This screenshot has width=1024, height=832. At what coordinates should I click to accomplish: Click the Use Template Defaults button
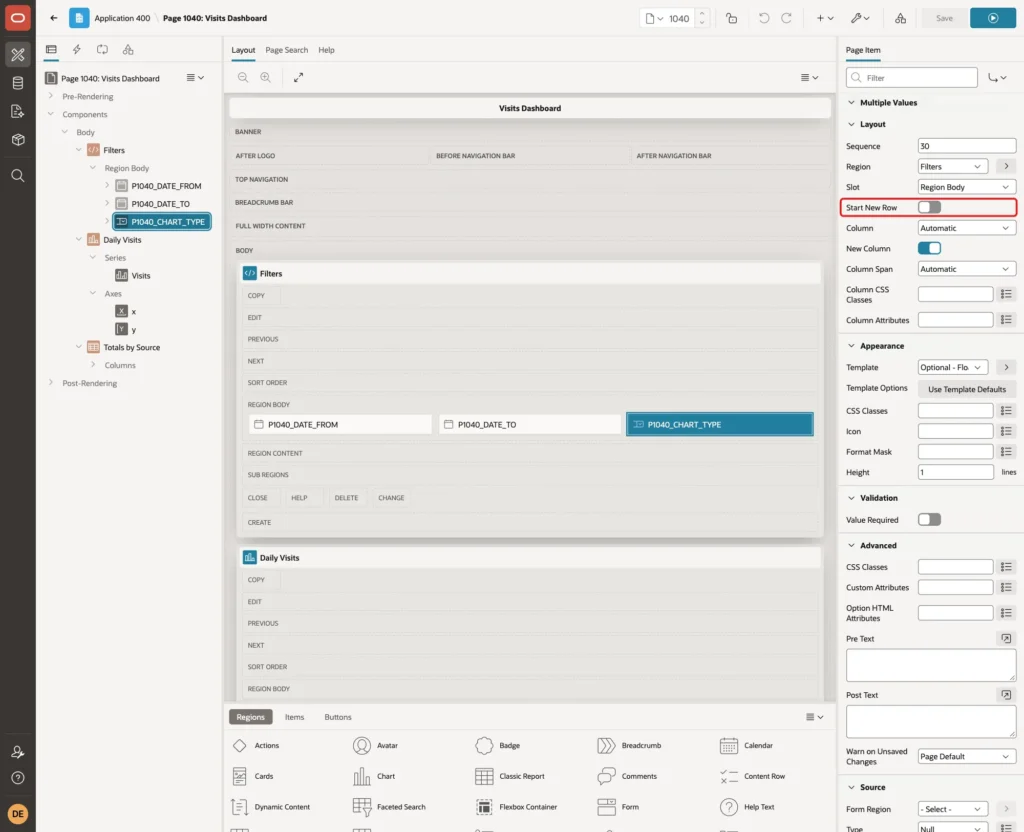[x=967, y=389]
